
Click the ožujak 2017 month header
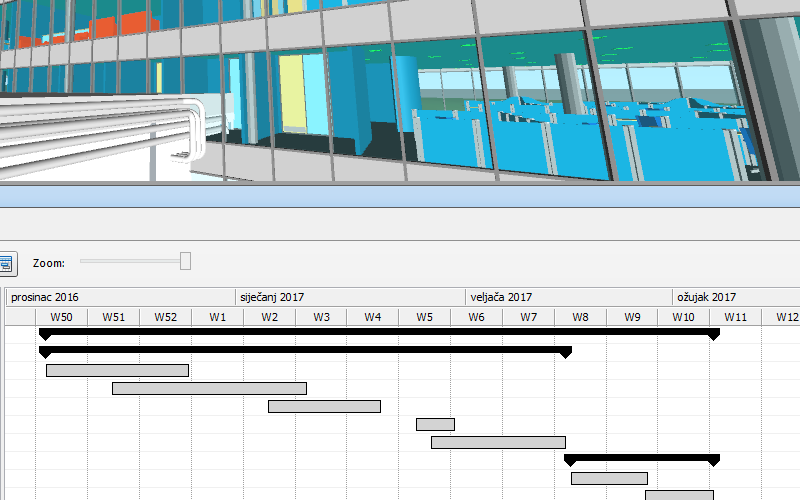pos(706,297)
